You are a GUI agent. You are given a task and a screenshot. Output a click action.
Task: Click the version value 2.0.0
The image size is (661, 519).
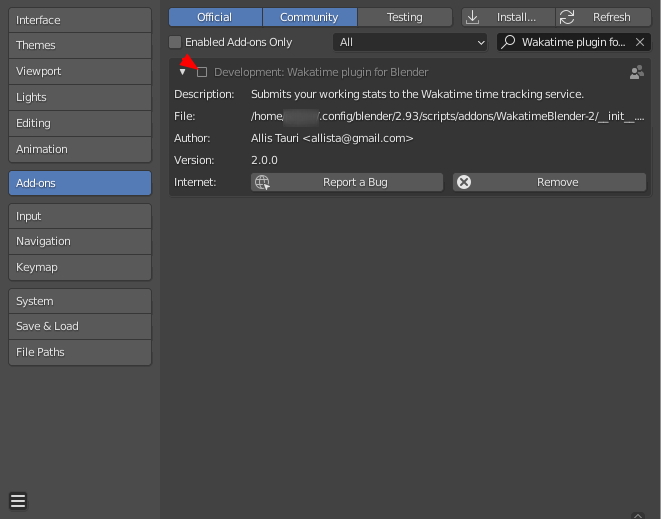pos(264,160)
